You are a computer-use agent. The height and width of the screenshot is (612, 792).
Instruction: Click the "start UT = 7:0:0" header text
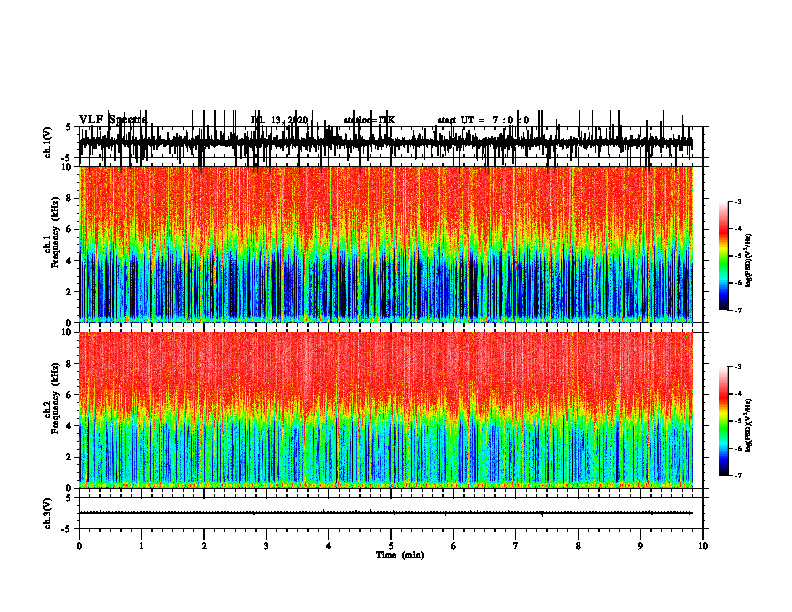pos(483,120)
